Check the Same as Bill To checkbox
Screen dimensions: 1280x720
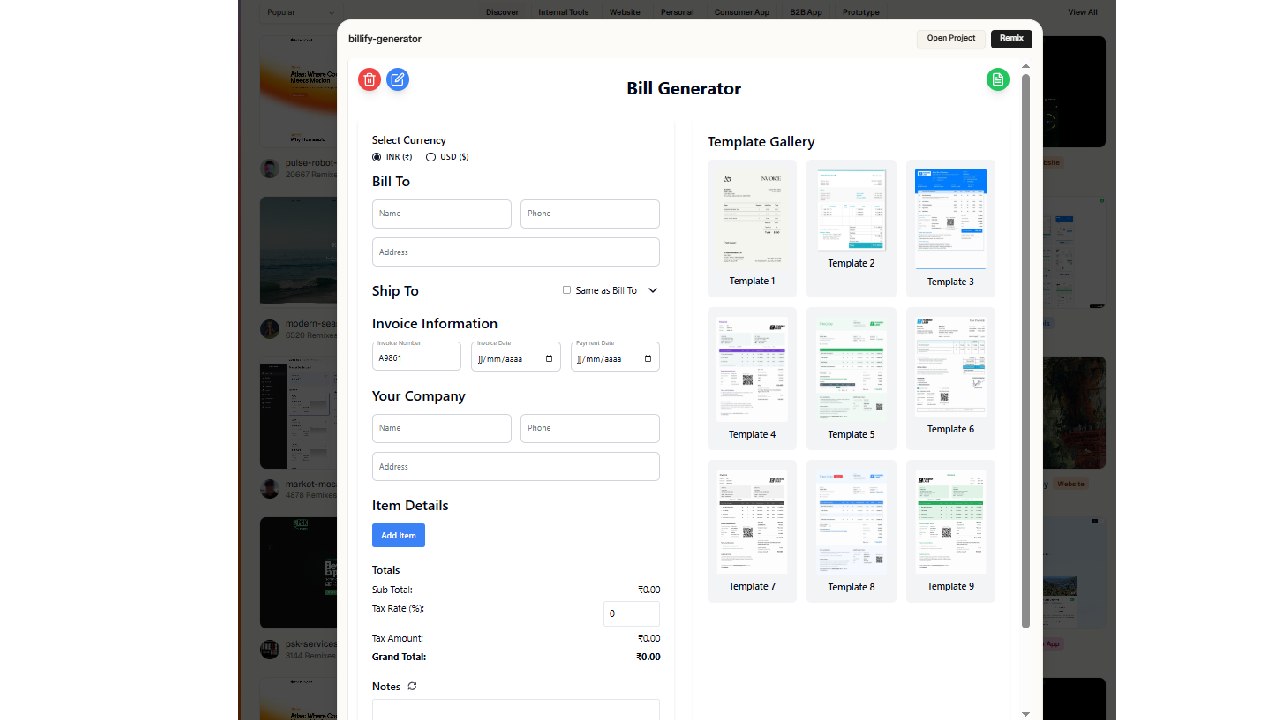coord(567,290)
